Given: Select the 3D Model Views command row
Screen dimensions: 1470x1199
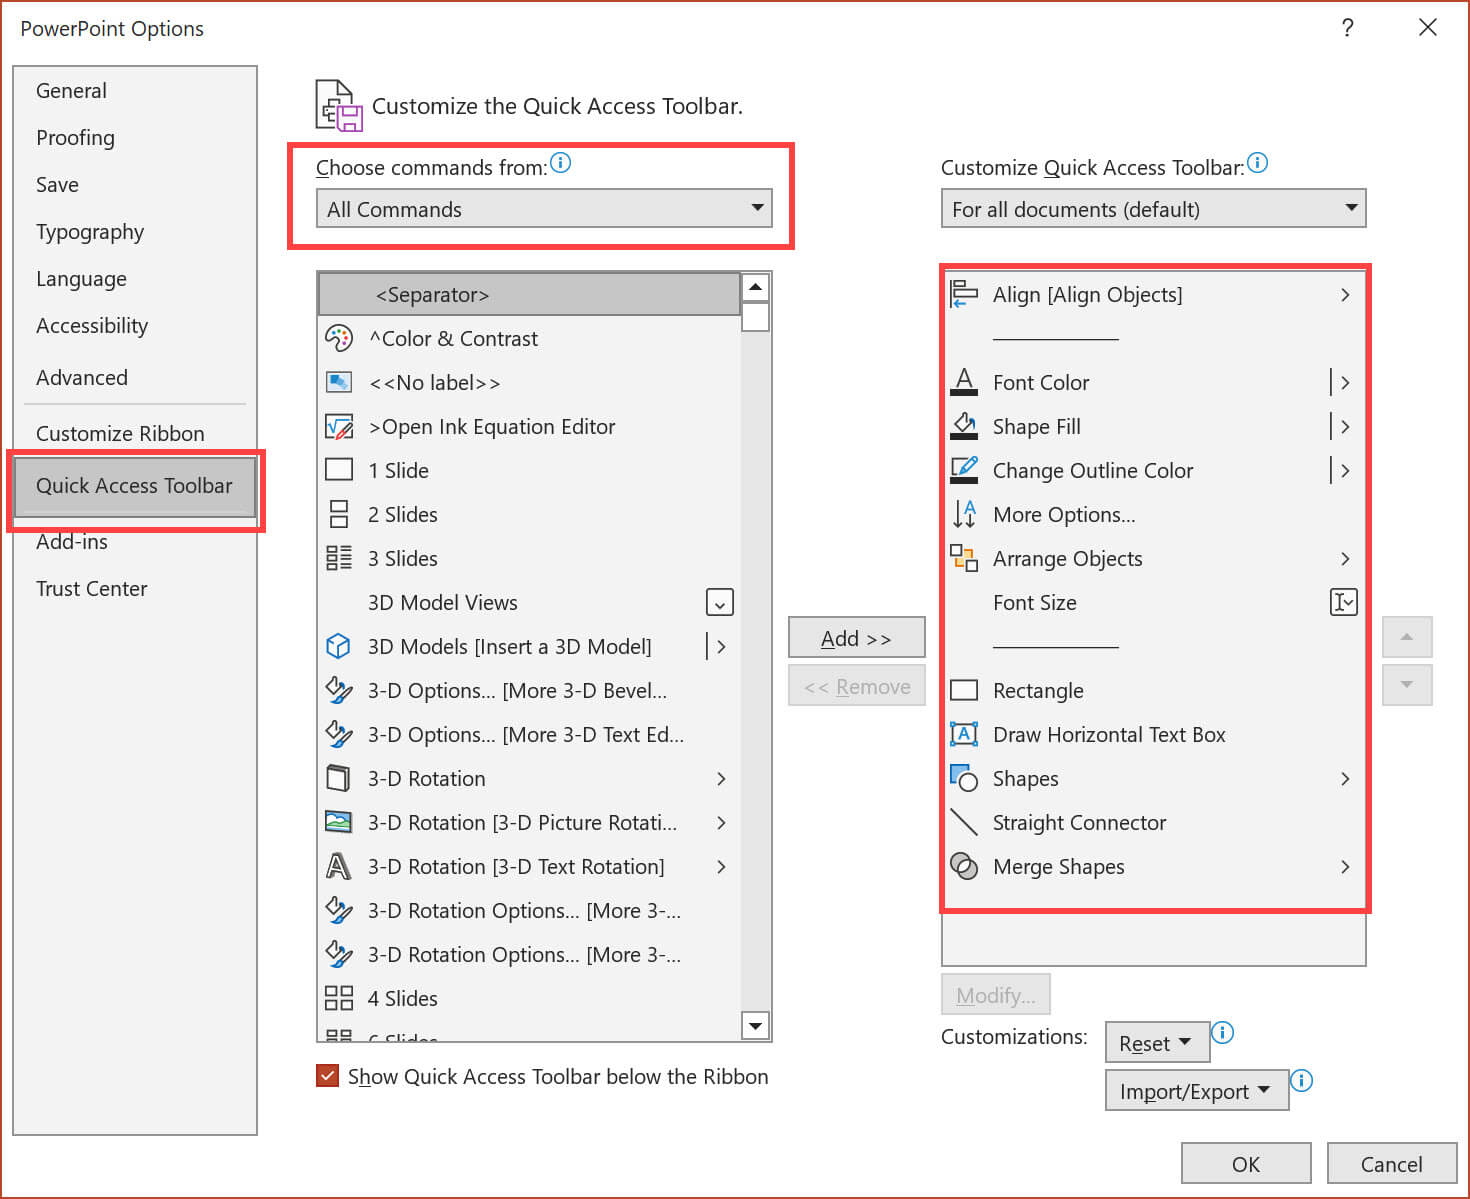Looking at the screenshot, I should [x=529, y=602].
